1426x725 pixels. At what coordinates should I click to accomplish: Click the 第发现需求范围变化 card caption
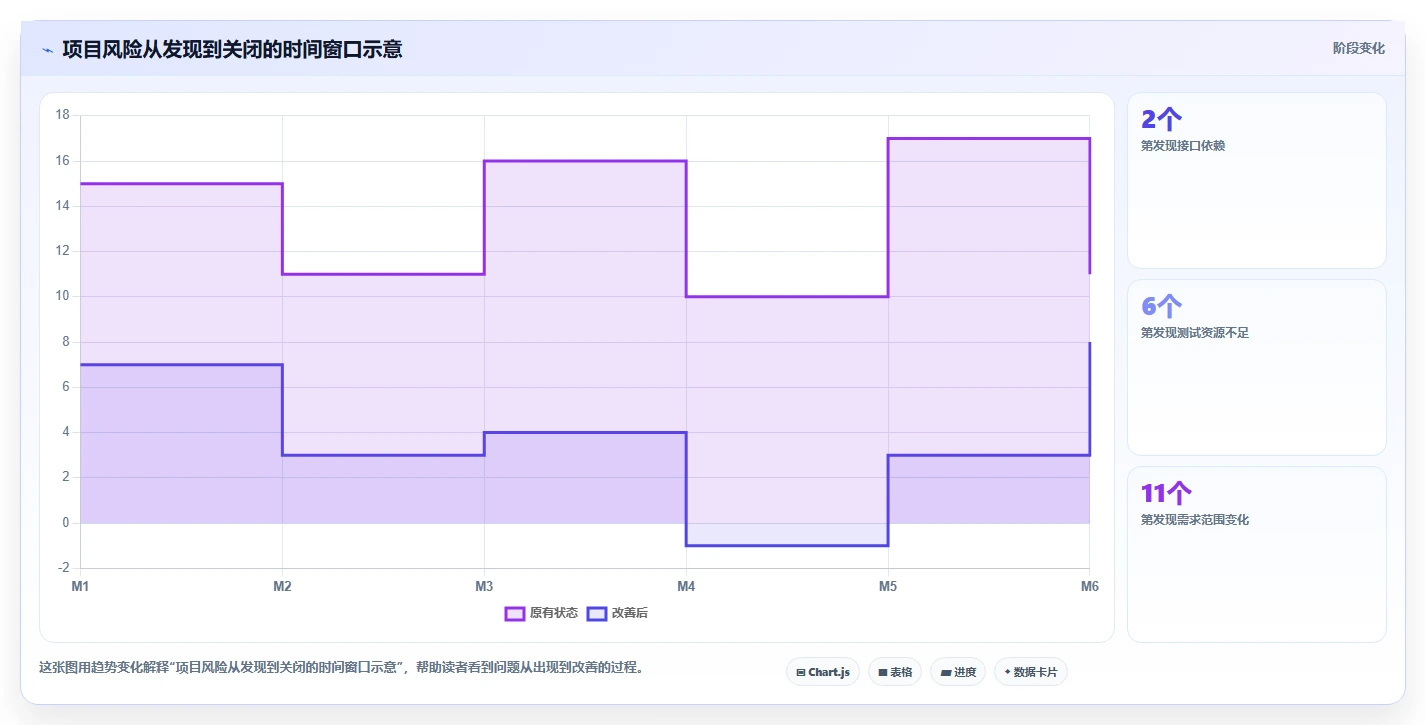coord(1195,520)
